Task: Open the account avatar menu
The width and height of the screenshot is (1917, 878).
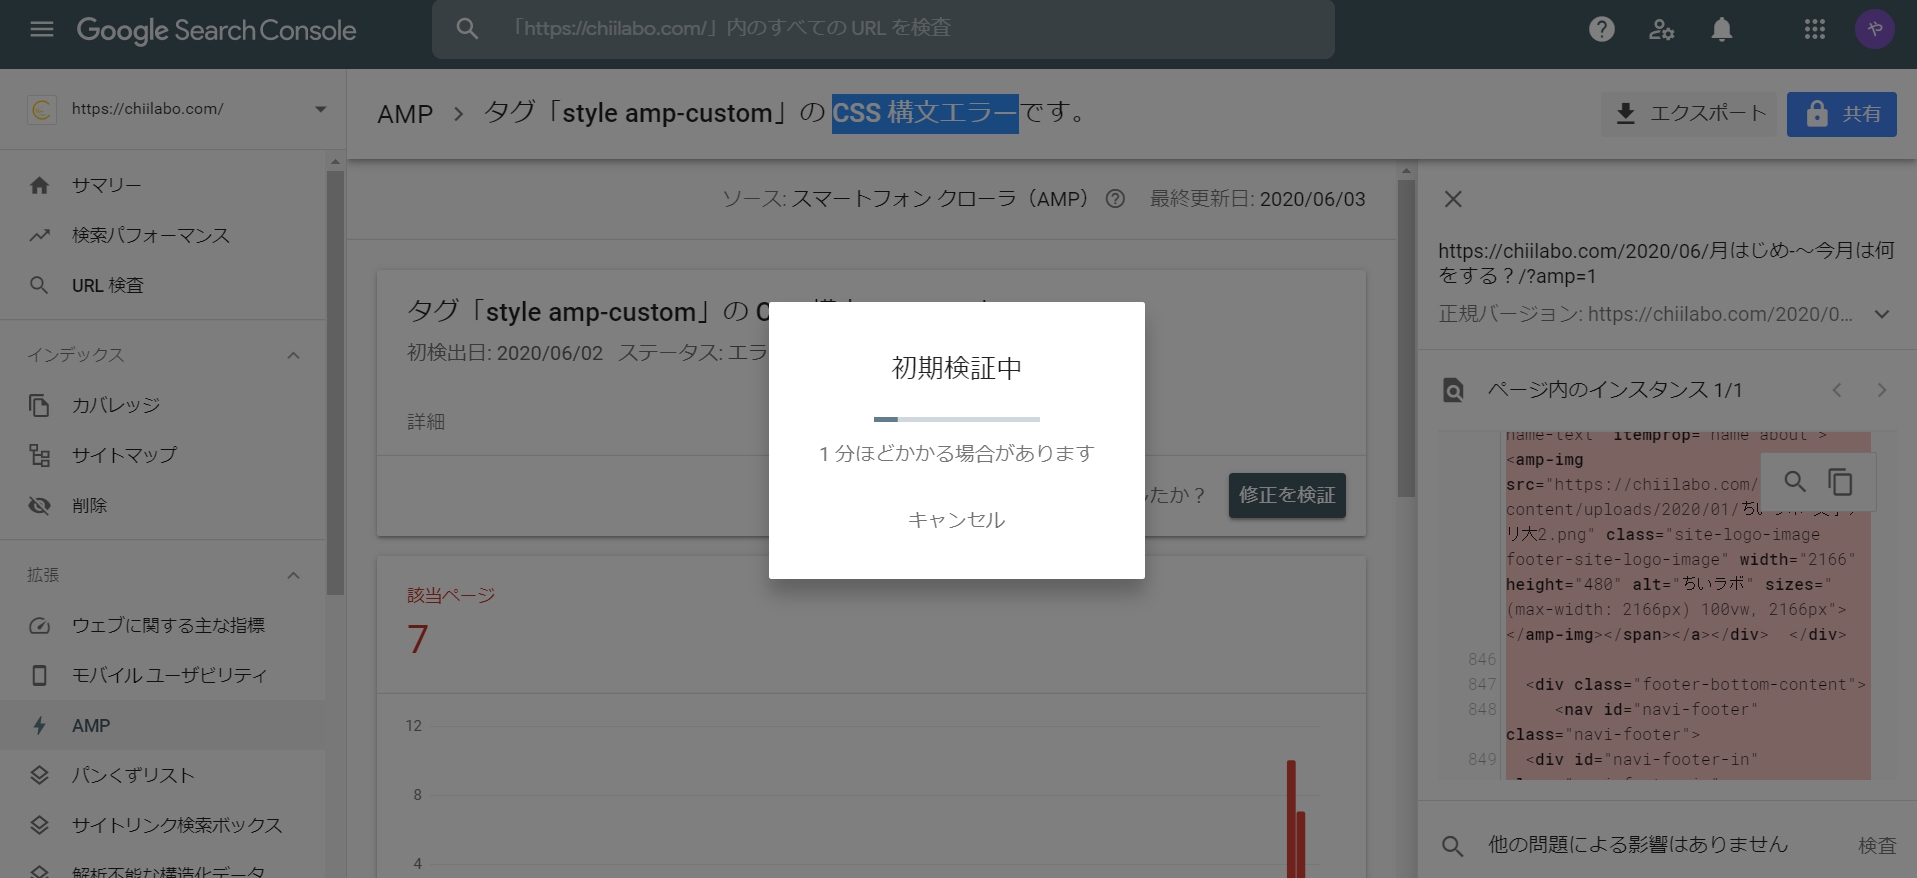Action: point(1875,29)
